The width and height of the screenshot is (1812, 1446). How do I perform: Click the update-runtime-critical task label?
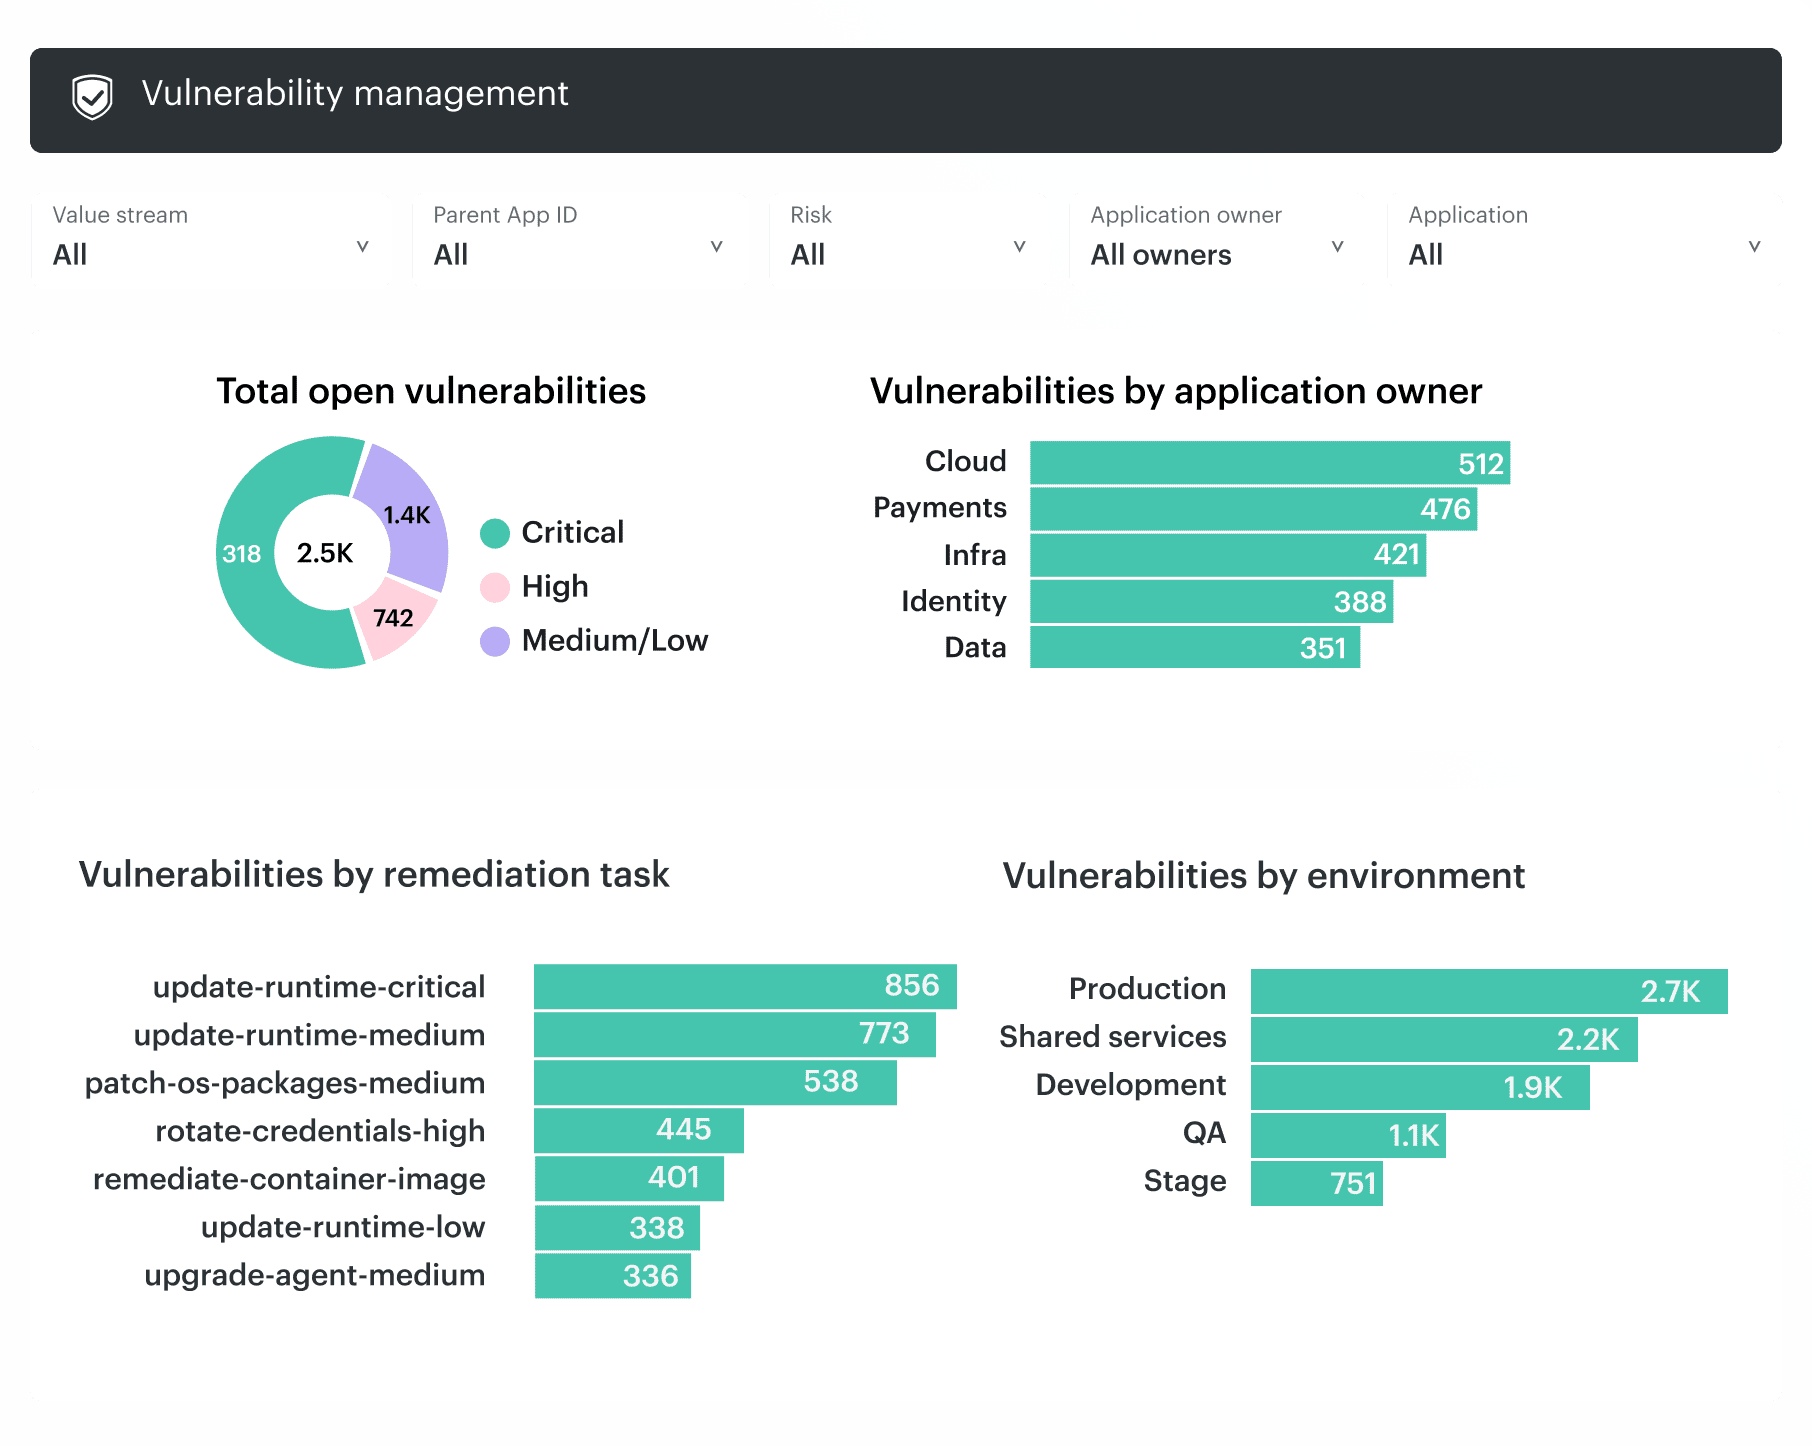(319, 987)
